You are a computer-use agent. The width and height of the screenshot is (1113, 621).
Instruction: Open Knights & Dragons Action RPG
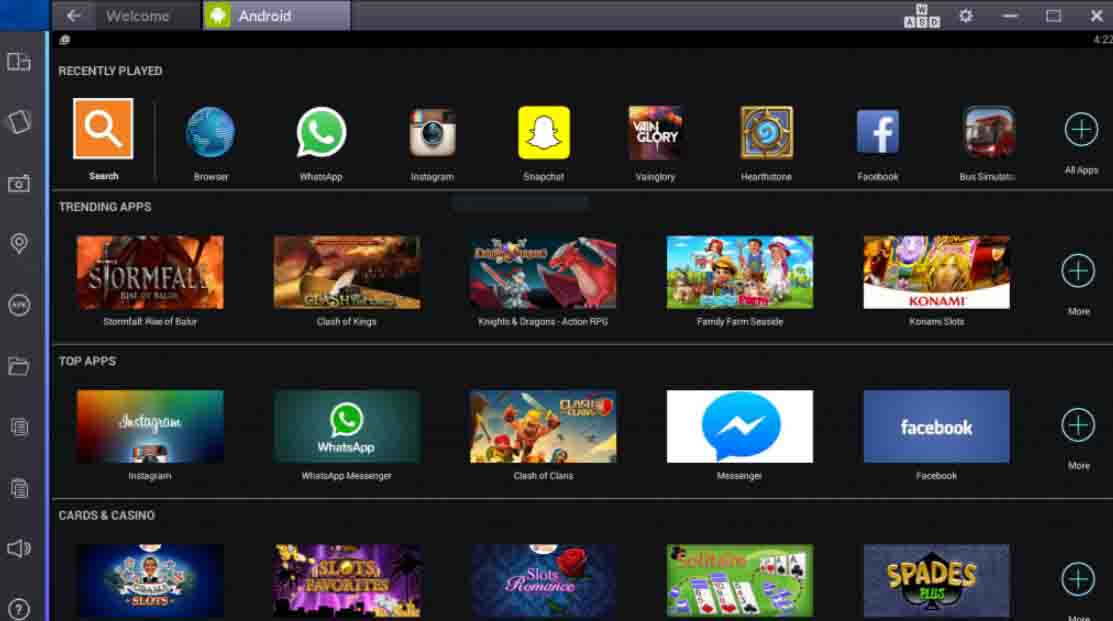[x=543, y=273]
